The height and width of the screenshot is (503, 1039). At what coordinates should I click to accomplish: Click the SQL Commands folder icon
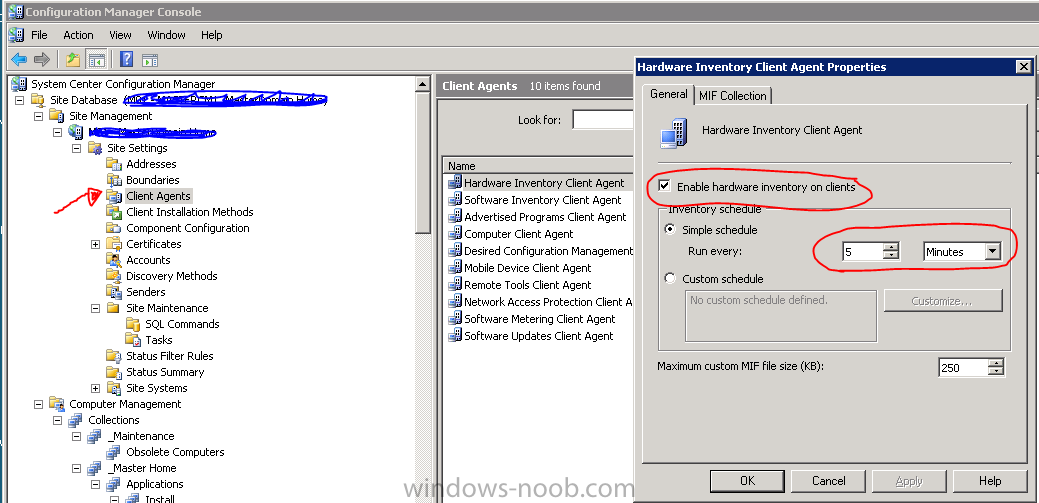coord(134,324)
